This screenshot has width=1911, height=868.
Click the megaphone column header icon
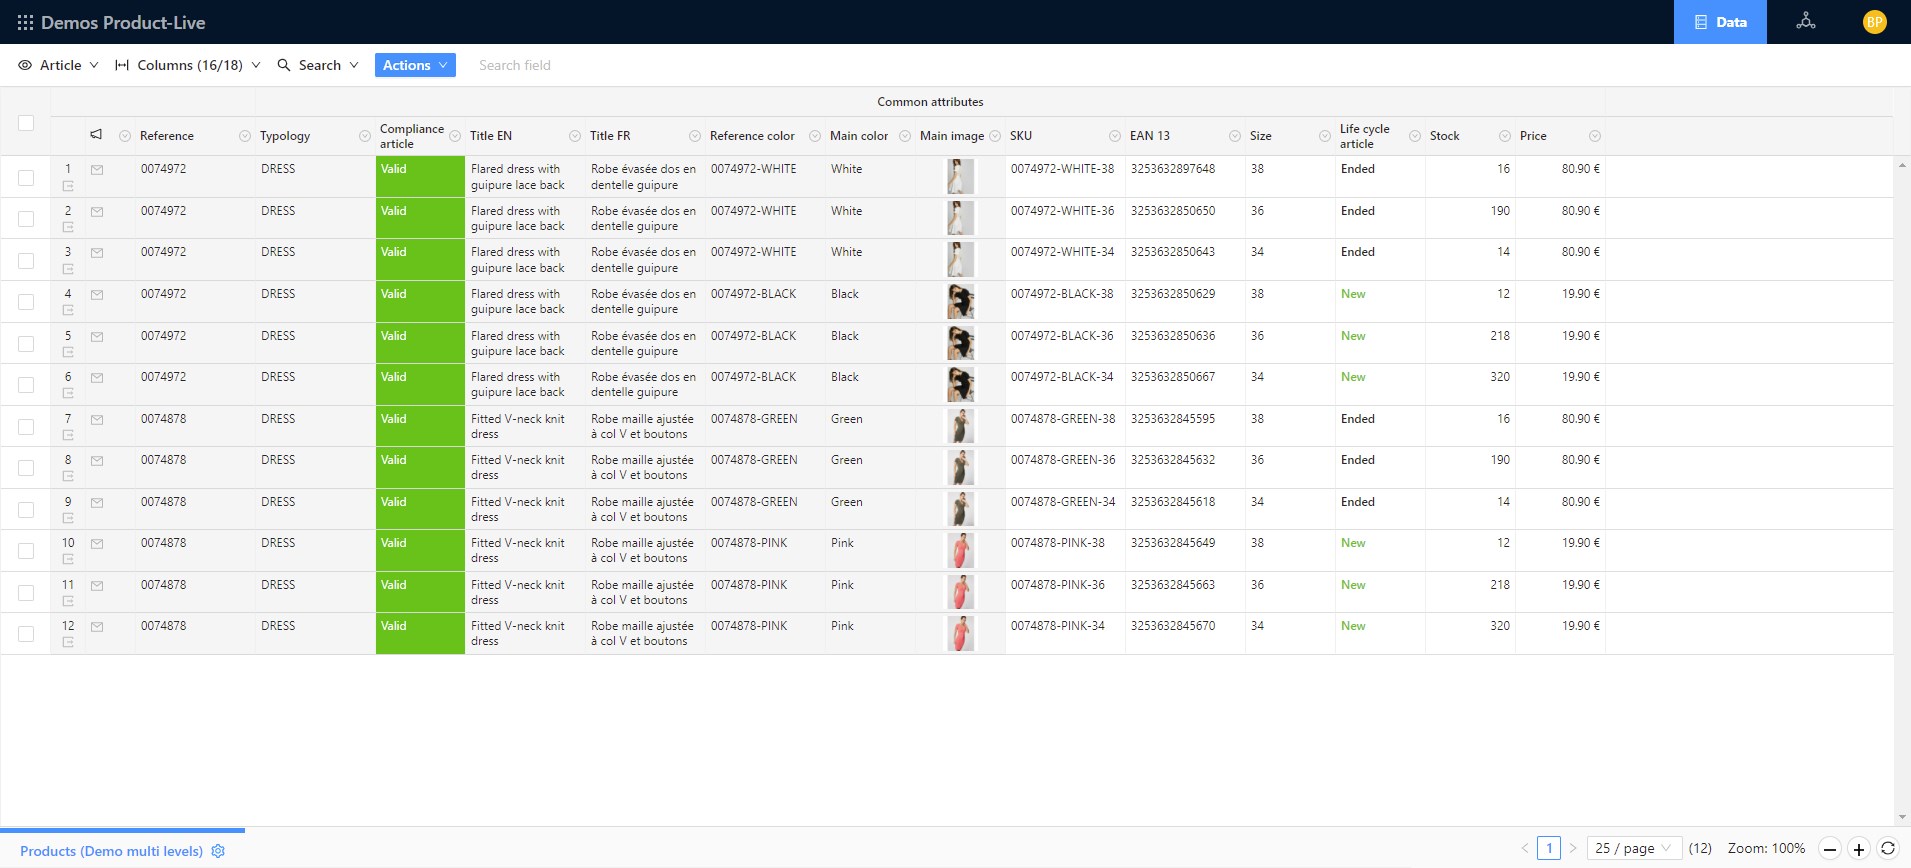coord(96,135)
